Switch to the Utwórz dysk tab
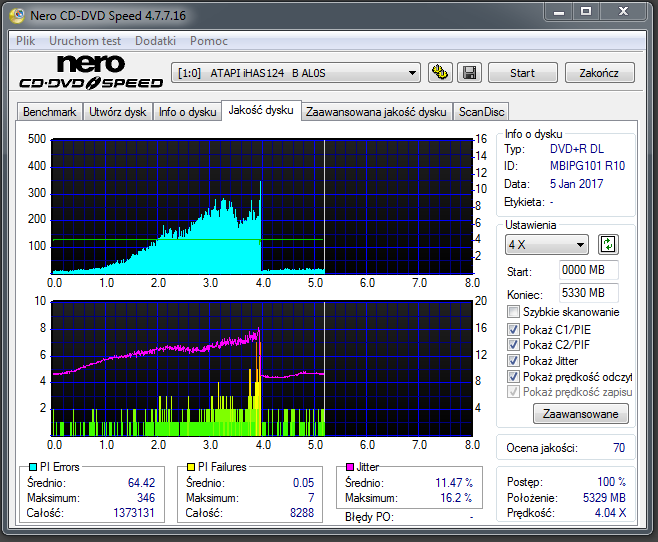Image resolution: width=658 pixels, height=542 pixels. click(118, 112)
